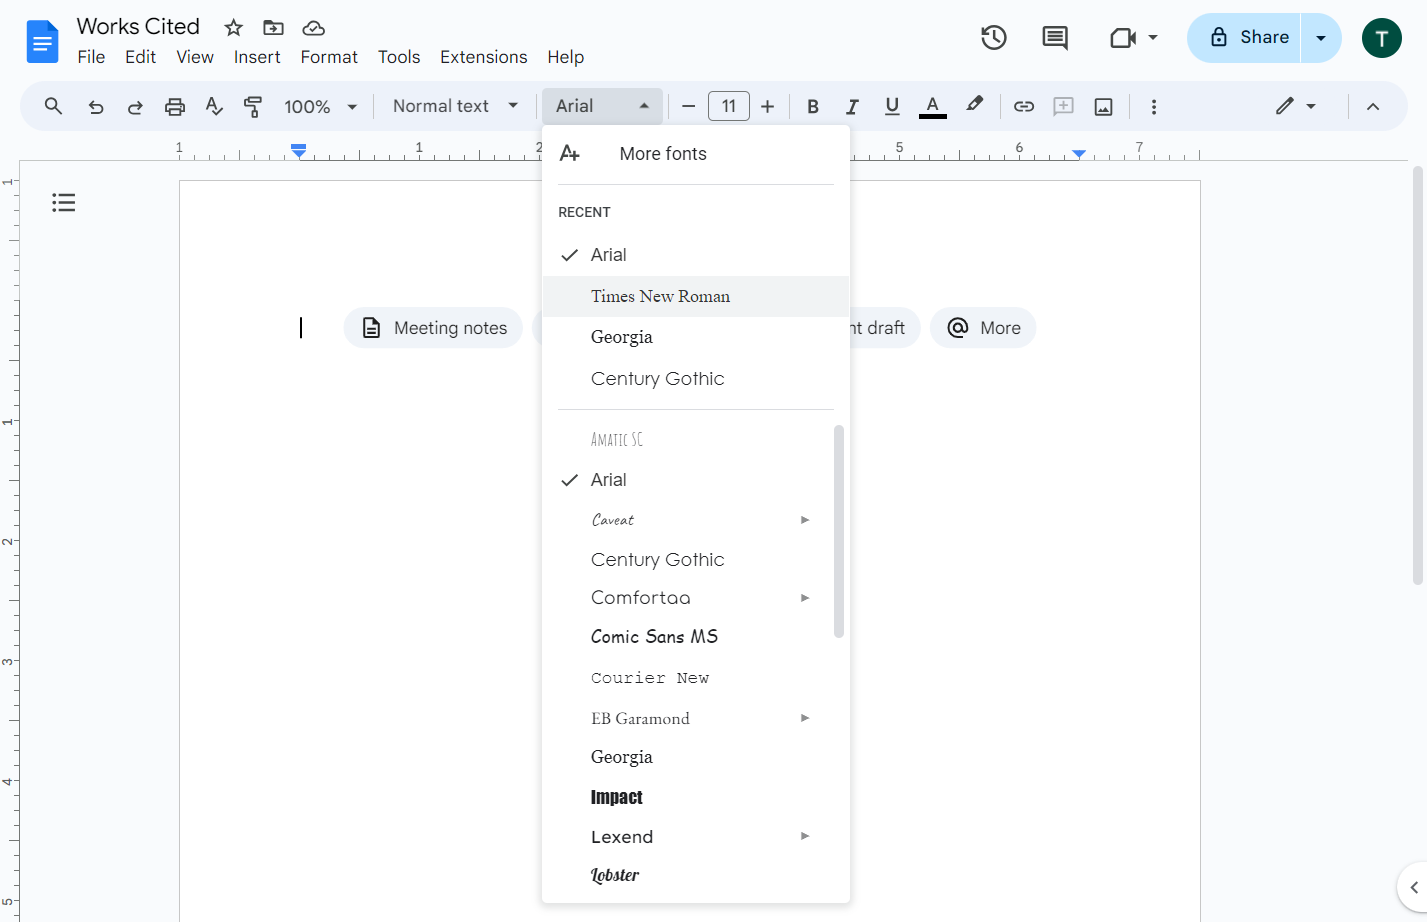Click the More chip with @ symbol

pos(983,328)
